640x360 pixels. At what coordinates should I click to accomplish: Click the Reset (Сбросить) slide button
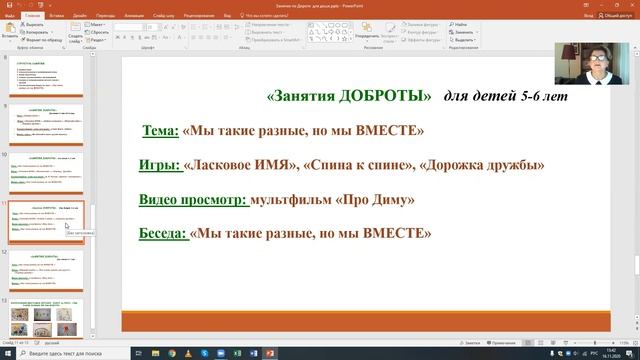click(x=97, y=32)
